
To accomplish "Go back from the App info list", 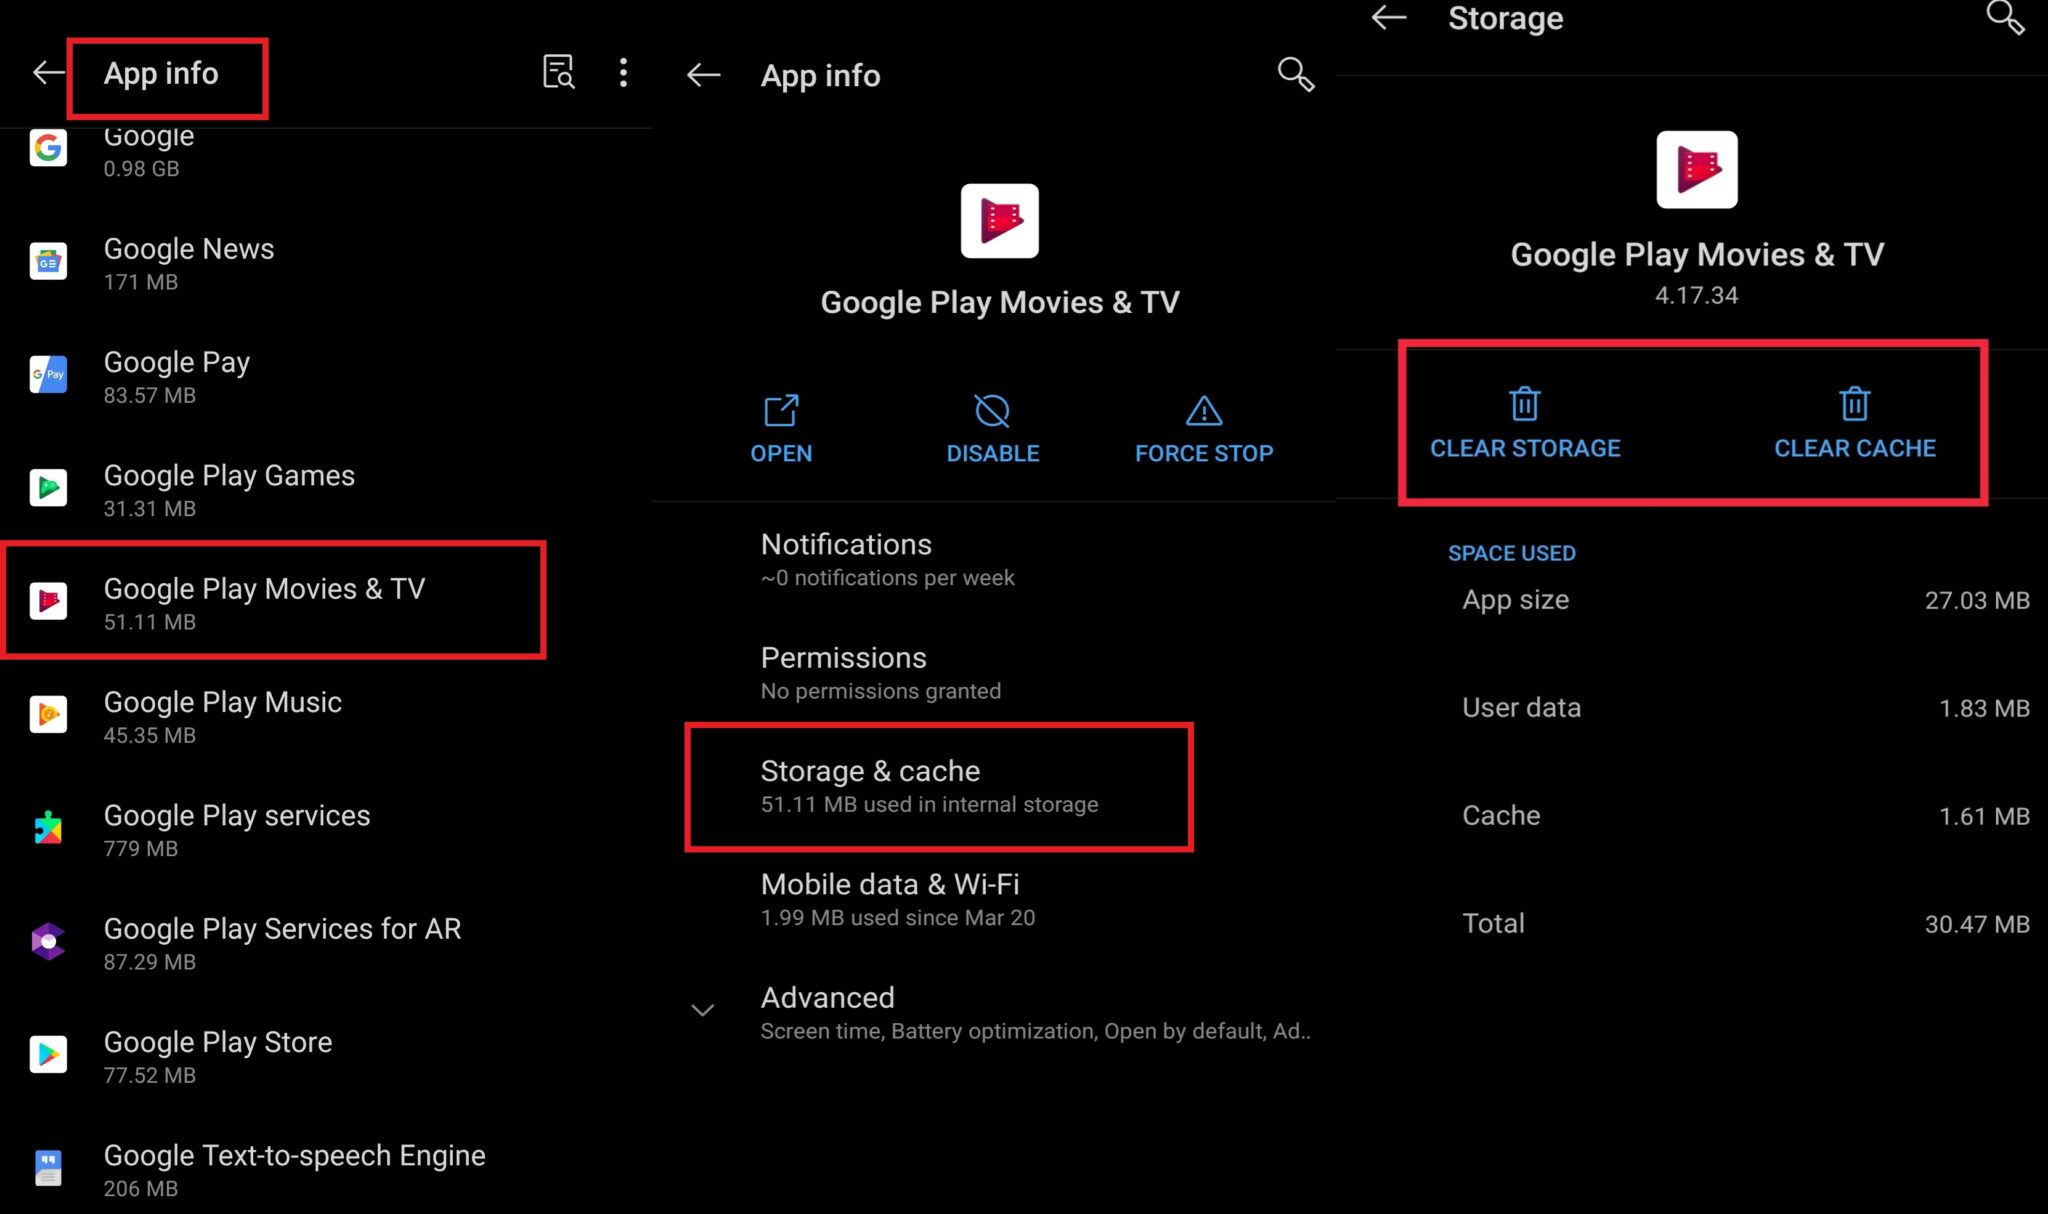I will click(48, 72).
